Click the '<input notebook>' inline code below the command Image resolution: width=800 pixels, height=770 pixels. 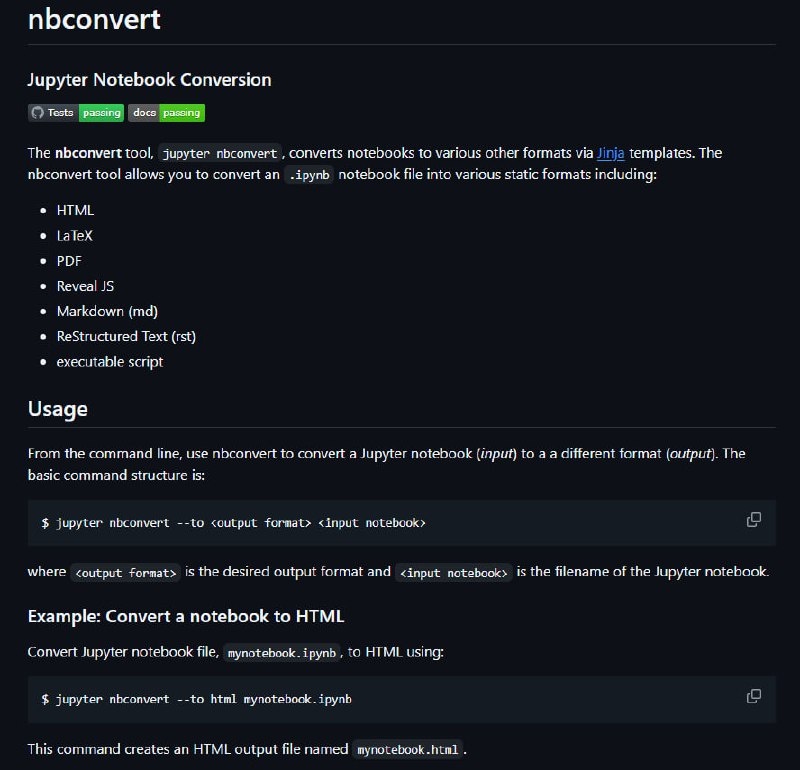[454, 573]
